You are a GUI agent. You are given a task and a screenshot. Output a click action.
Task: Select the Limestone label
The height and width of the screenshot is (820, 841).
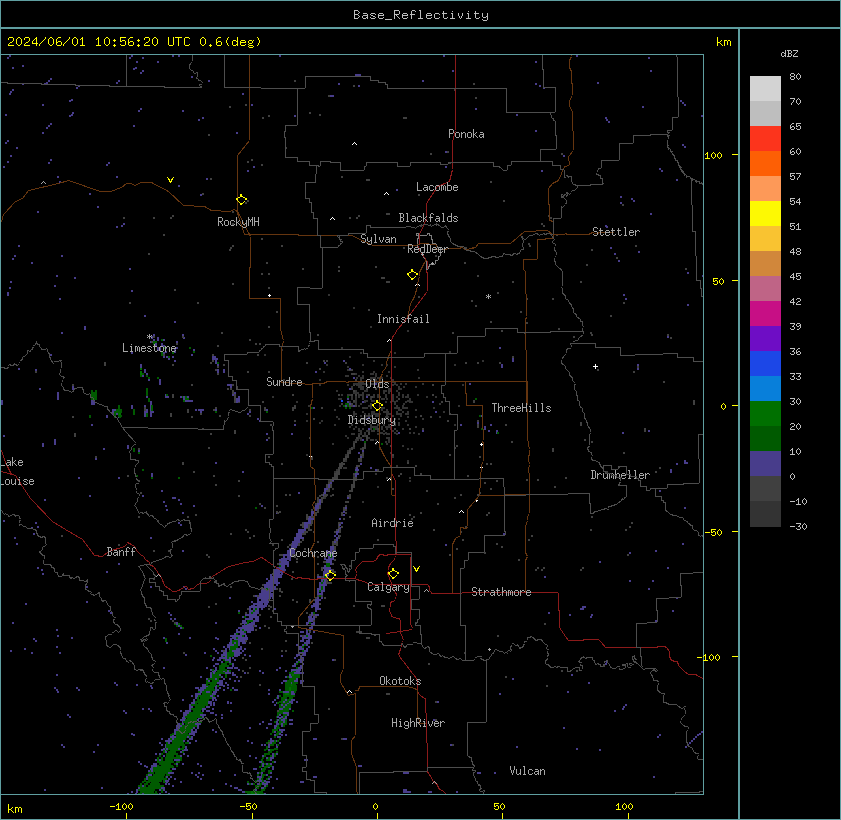(149, 348)
